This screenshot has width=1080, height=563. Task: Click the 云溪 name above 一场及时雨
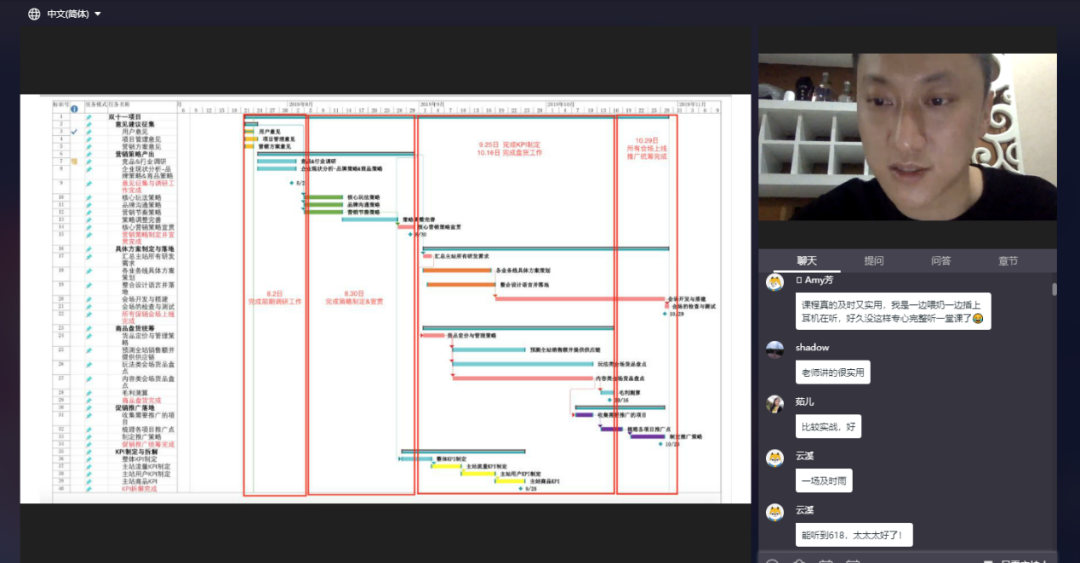[x=804, y=455]
